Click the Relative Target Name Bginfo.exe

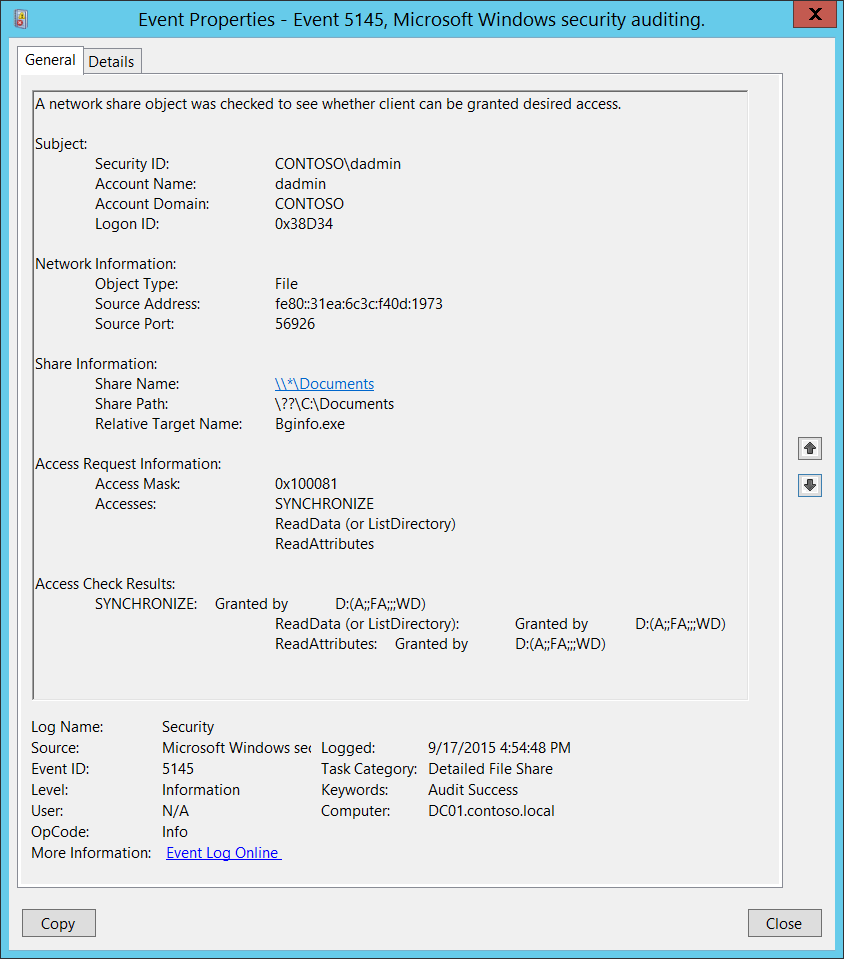click(x=310, y=424)
